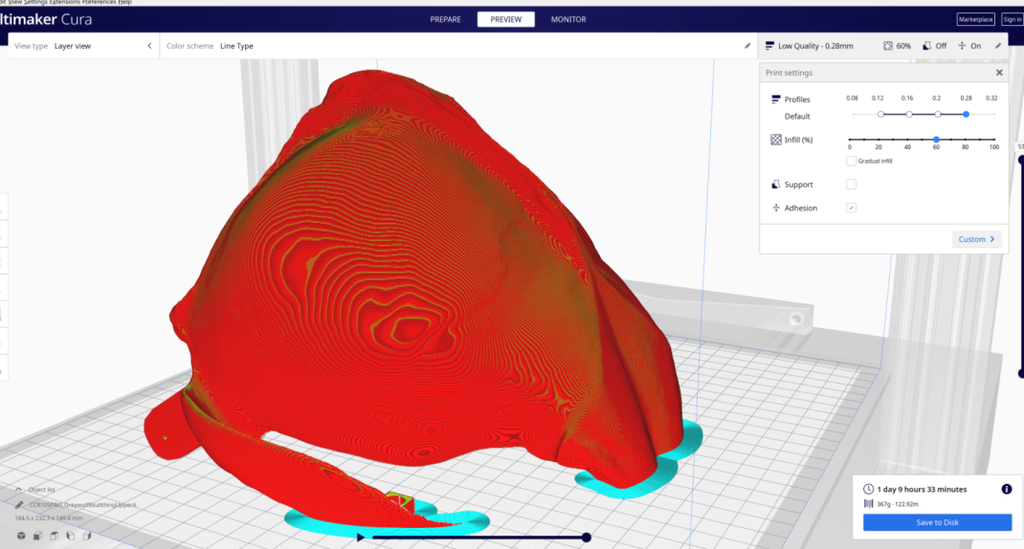
Task: Enable the Gradual infill checkbox
Action: coord(851,161)
